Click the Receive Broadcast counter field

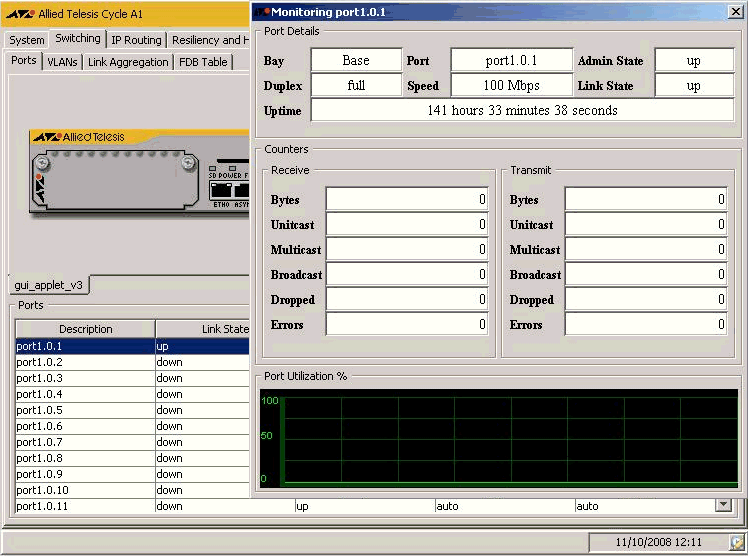[x=407, y=274]
